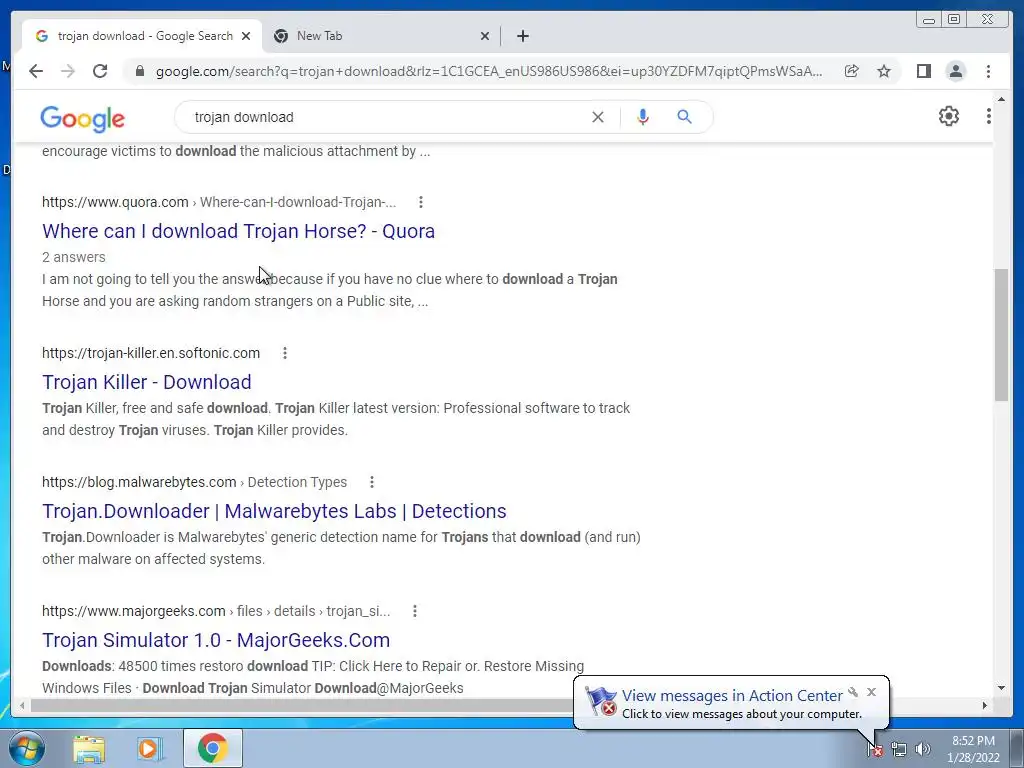The width and height of the screenshot is (1024, 768).
Task: Open Action Center flag tray icon
Action: pyautogui.click(x=875, y=749)
